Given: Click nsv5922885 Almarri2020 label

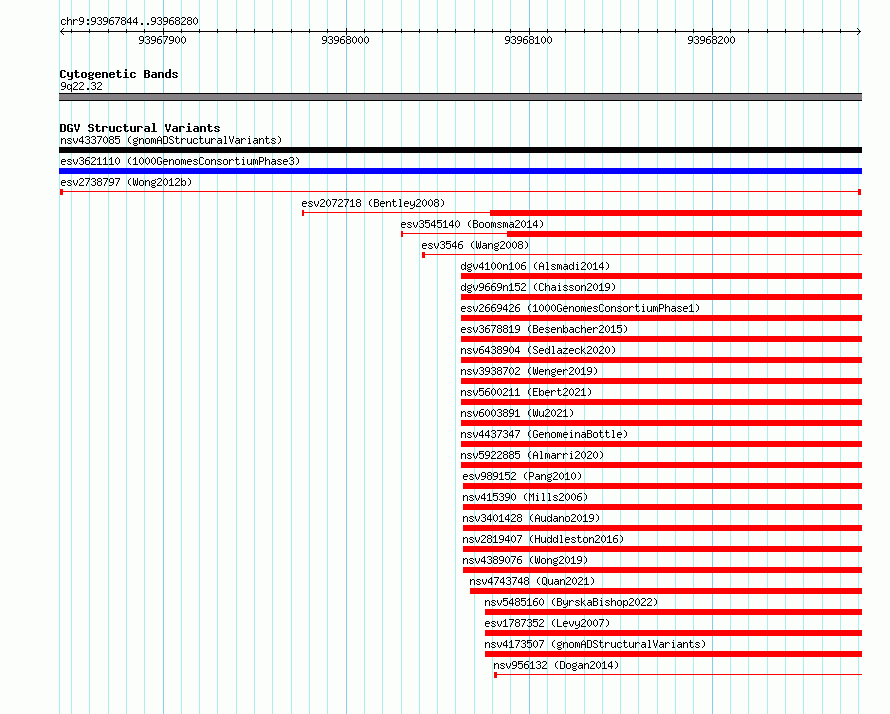Looking at the screenshot, I should pos(532,455).
